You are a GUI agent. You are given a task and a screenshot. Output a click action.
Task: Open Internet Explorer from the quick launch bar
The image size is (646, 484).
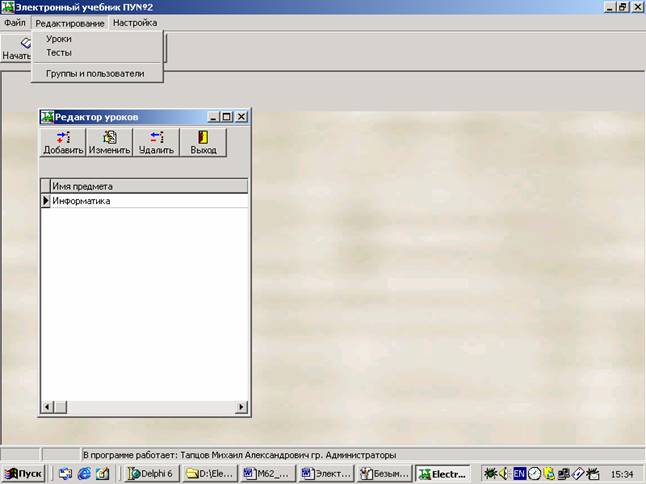pos(84,473)
